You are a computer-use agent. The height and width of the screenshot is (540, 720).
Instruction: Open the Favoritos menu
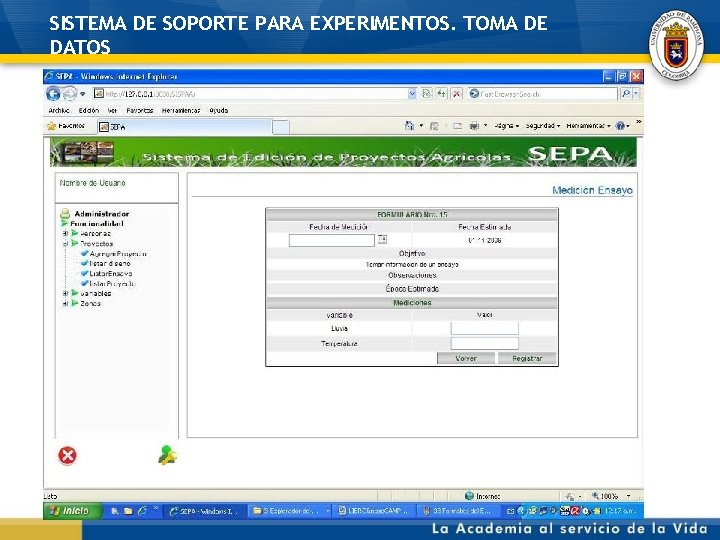(x=140, y=111)
